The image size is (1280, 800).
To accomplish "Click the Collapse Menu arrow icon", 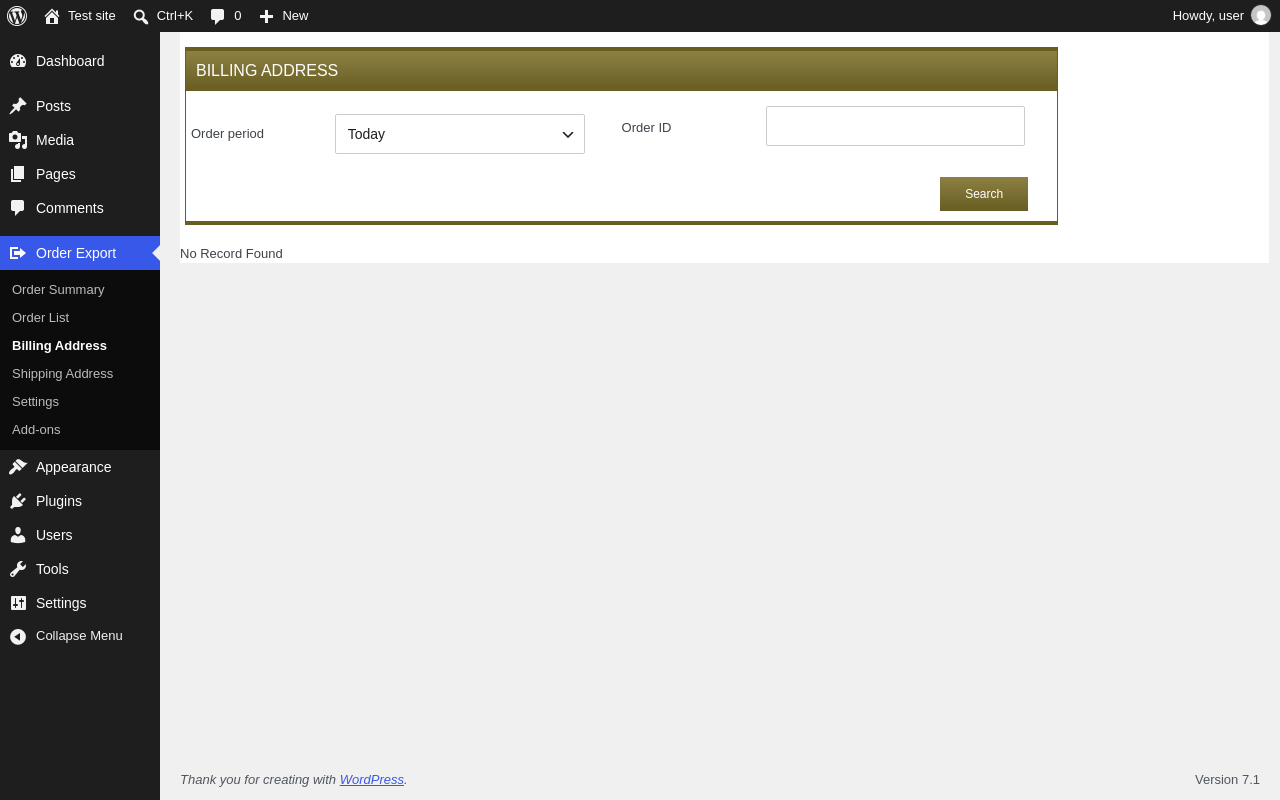I will (18, 636).
